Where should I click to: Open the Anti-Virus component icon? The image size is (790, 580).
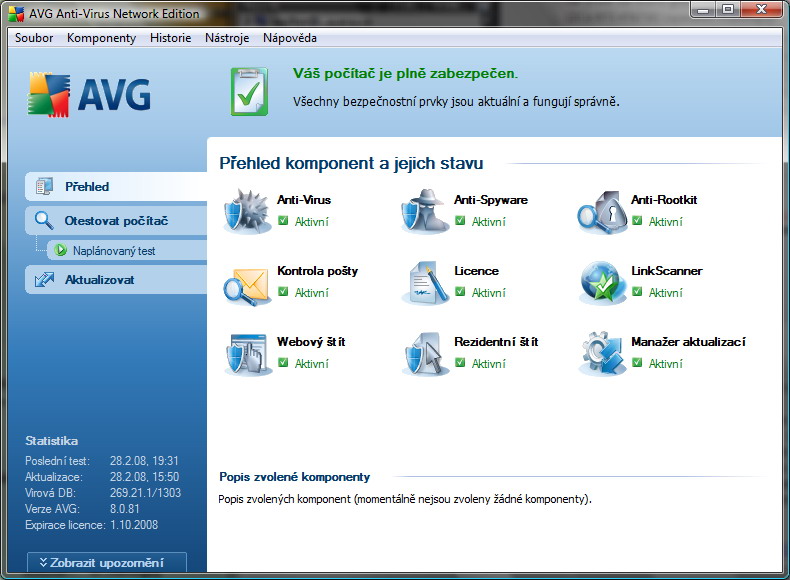click(x=247, y=212)
